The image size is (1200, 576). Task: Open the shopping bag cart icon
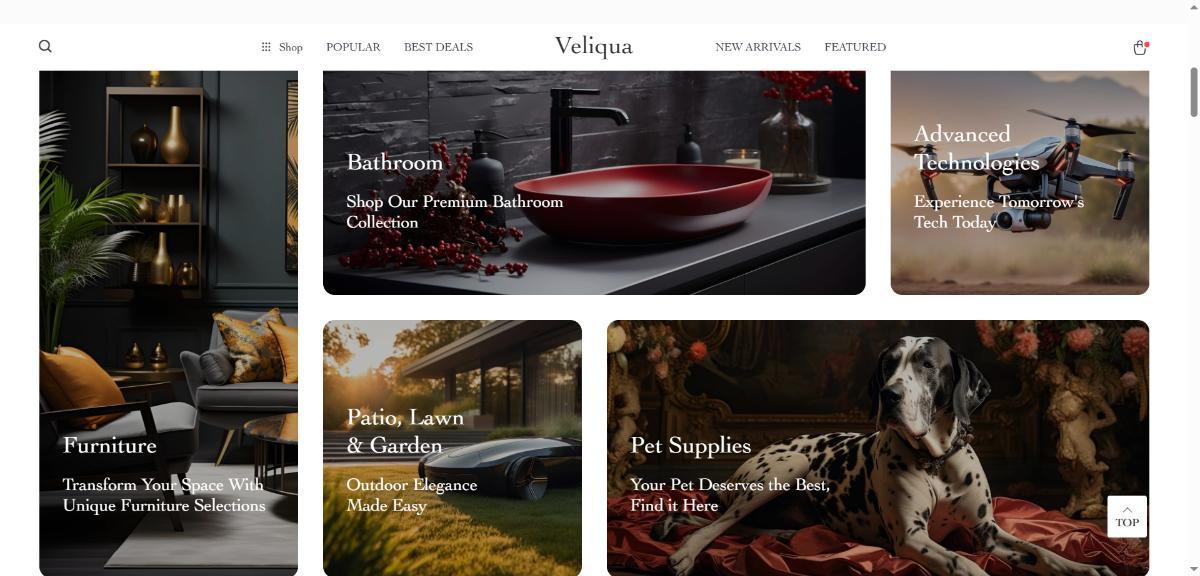(x=1139, y=47)
